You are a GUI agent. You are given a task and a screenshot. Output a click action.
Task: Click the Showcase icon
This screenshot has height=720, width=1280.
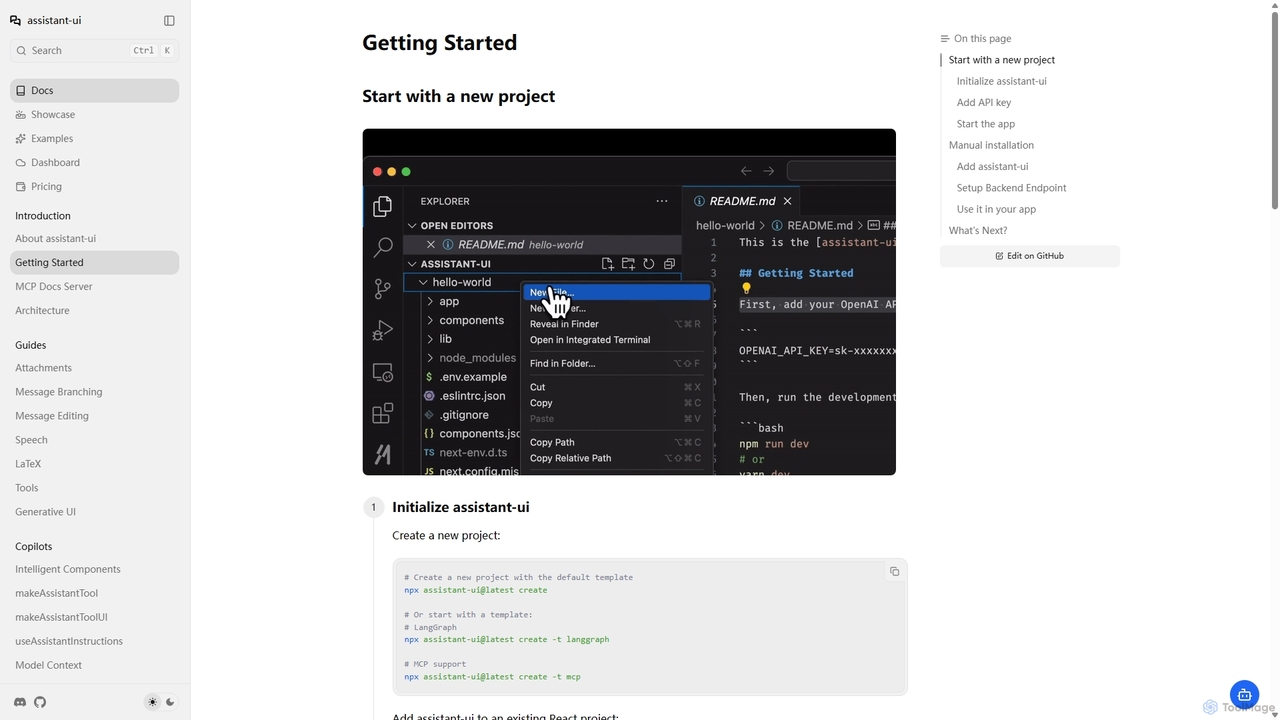coord(21,114)
